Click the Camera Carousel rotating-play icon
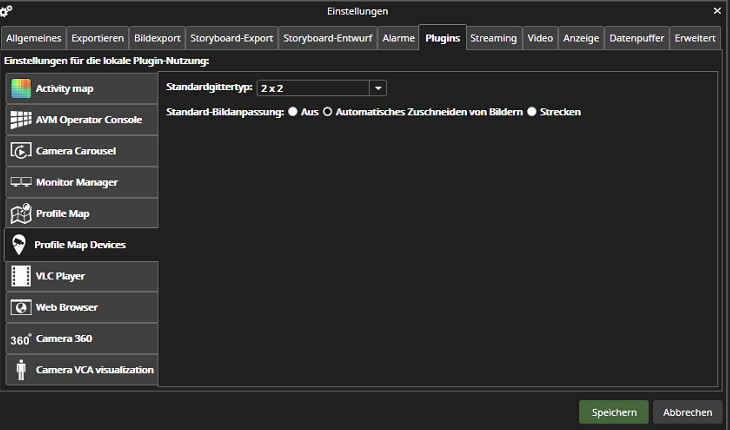Viewport: 730px width, 430px height. [21, 151]
